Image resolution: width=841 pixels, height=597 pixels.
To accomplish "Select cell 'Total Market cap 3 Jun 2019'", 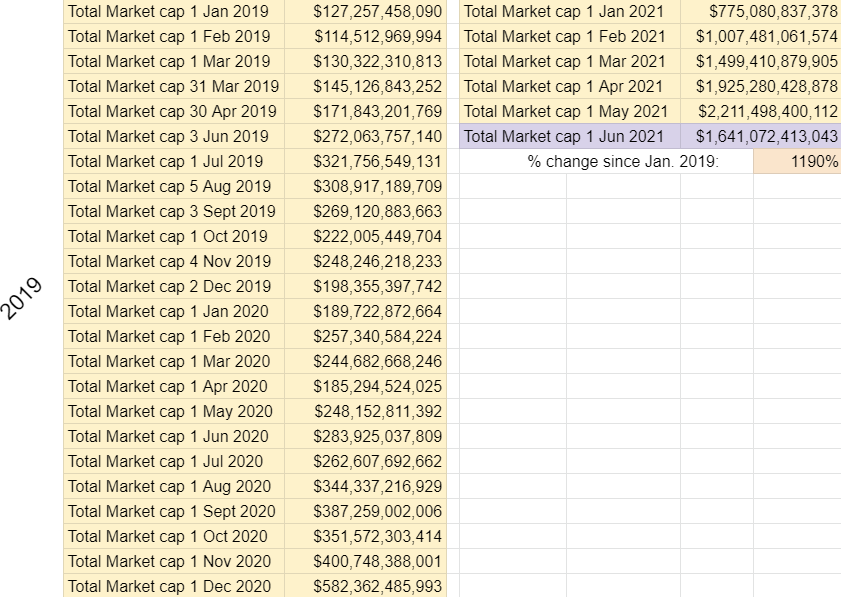I will pyautogui.click(x=174, y=136).
